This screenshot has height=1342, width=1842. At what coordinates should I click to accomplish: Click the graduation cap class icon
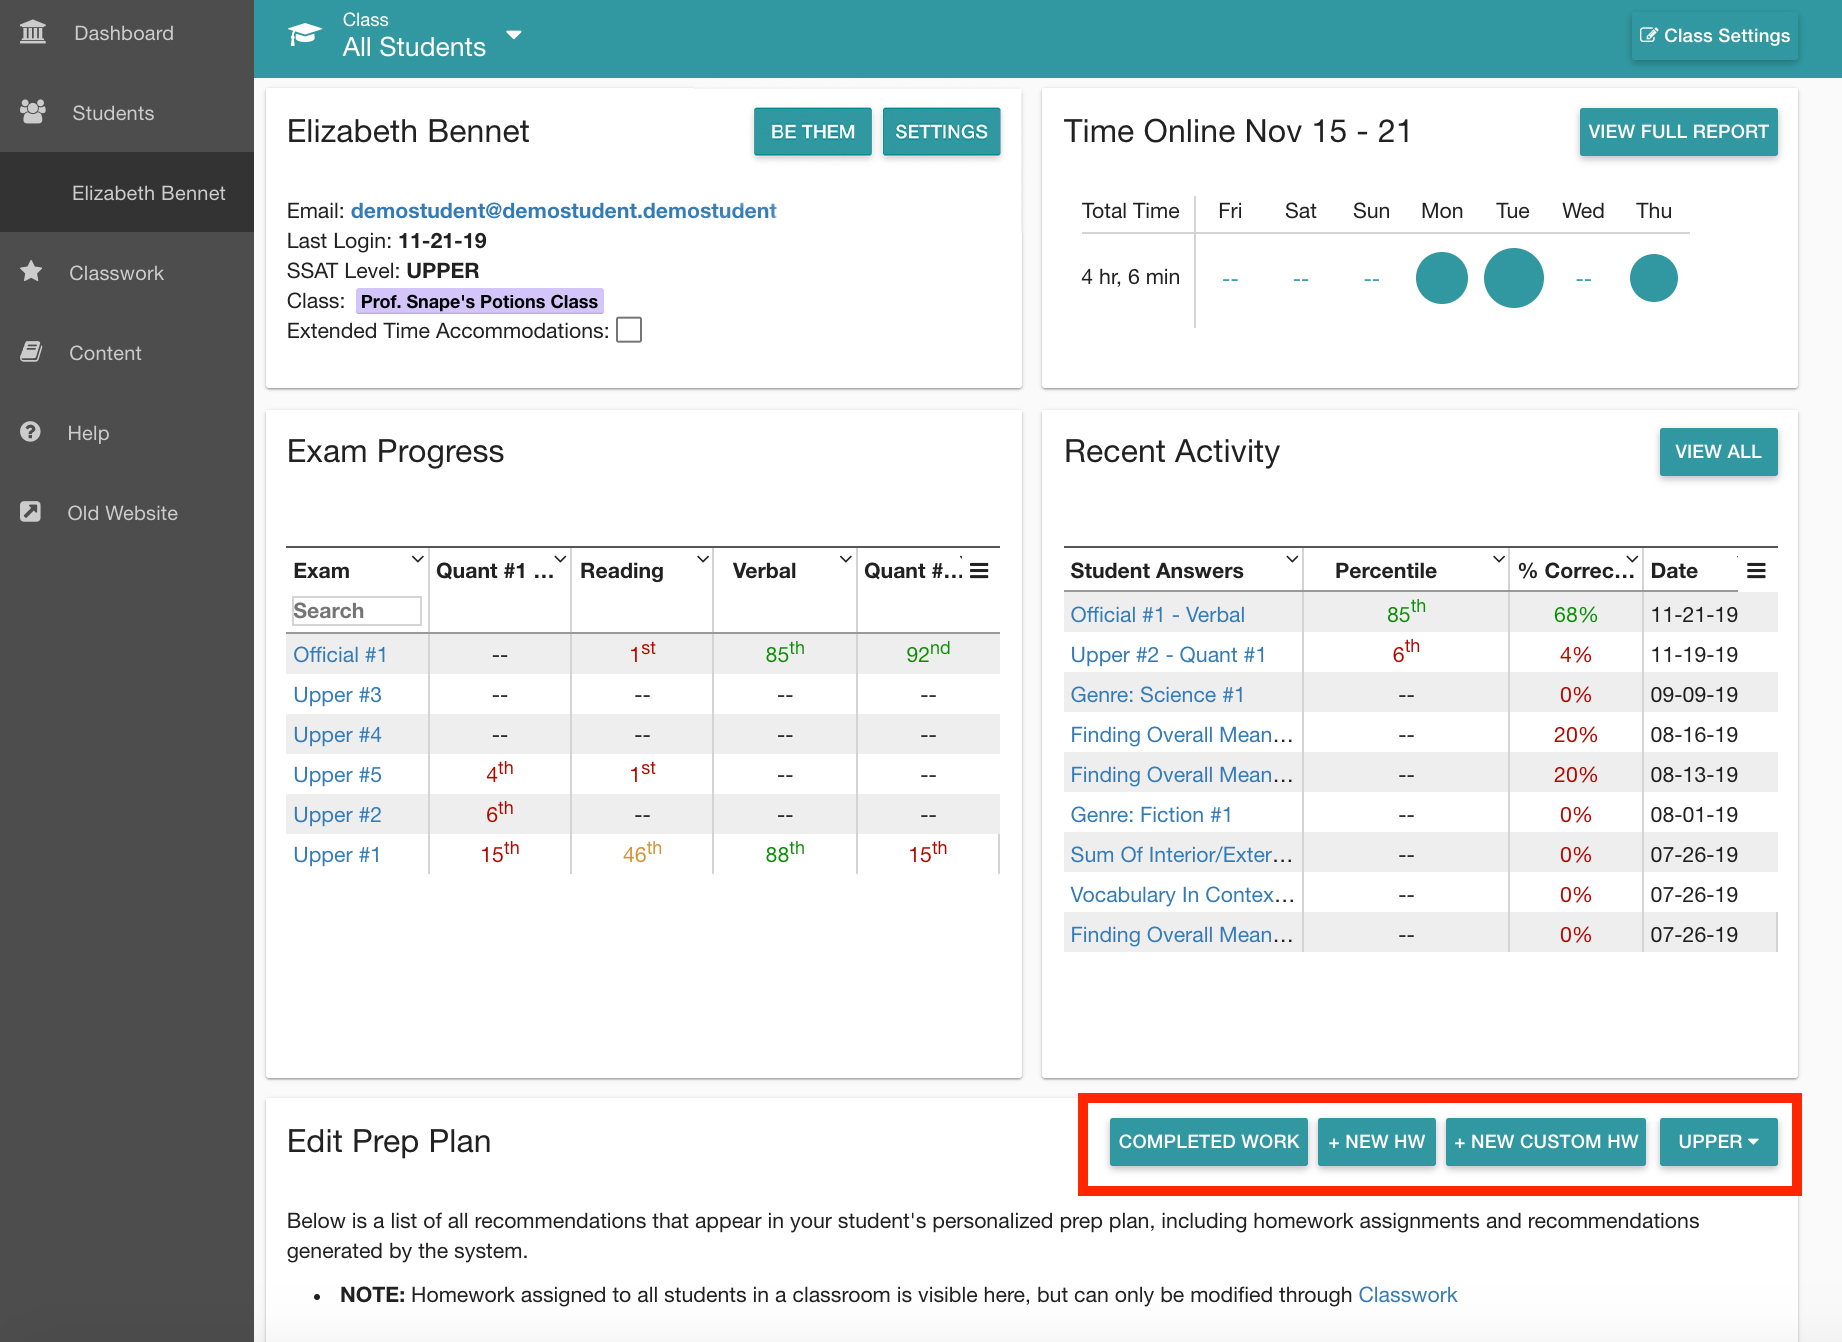pyautogui.click(x=305, y=35)
